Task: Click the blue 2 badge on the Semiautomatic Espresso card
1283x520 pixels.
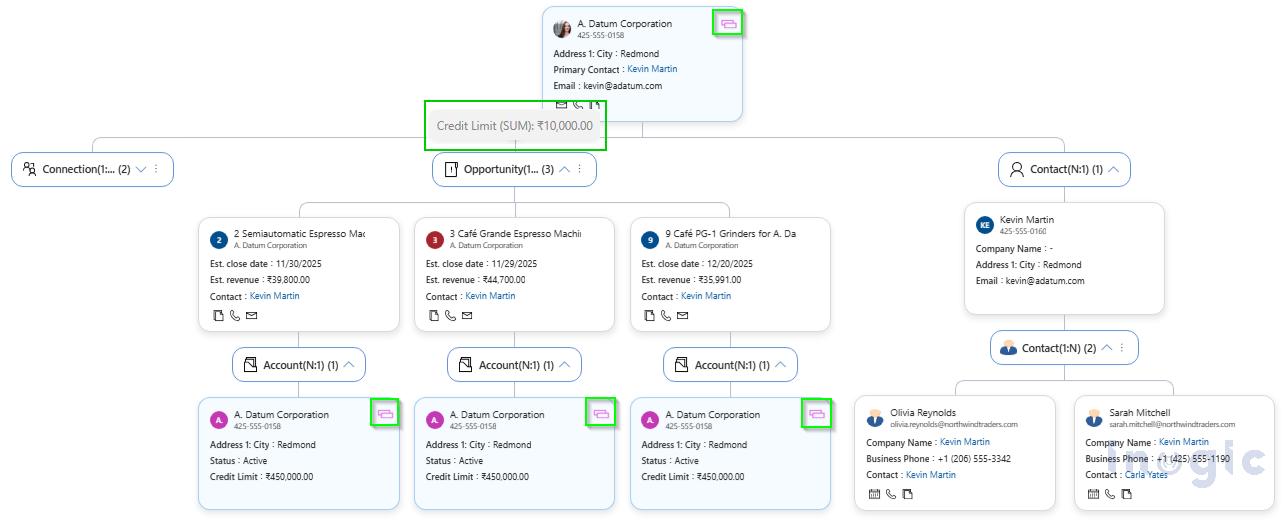Action: tap(219, 240)
